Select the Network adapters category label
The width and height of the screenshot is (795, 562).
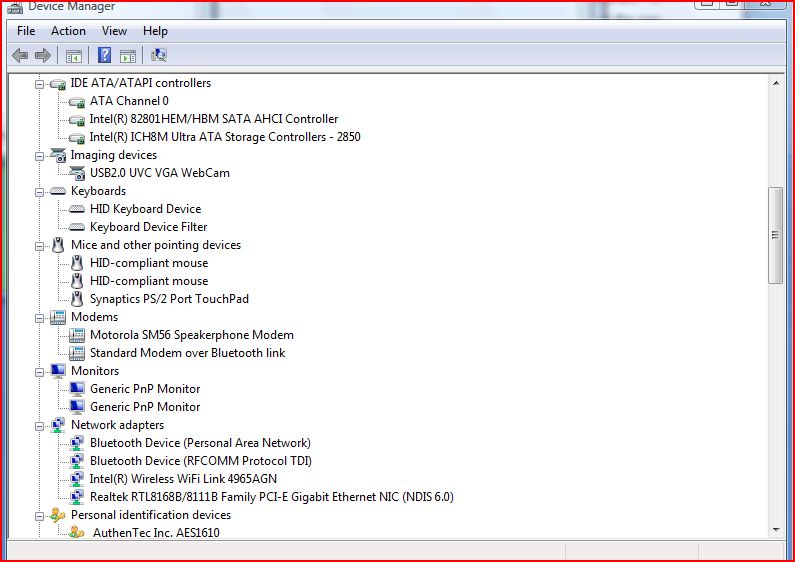coord(117,425)
